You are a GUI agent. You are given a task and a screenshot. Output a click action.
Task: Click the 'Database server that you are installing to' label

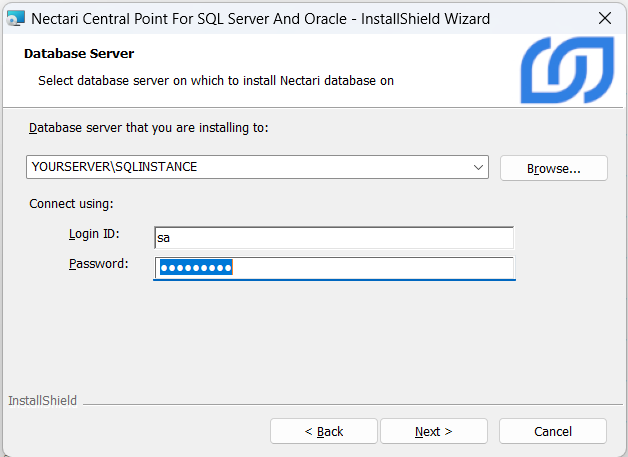coord(148,128)
